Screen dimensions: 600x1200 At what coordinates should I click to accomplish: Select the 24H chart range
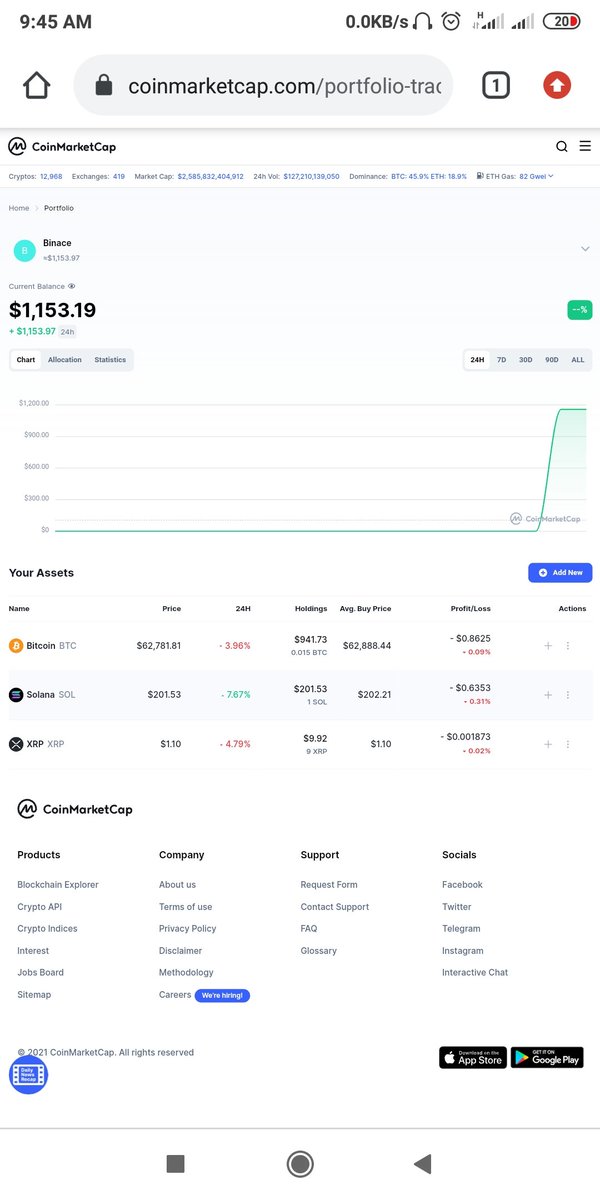click(x=477, y=360)
